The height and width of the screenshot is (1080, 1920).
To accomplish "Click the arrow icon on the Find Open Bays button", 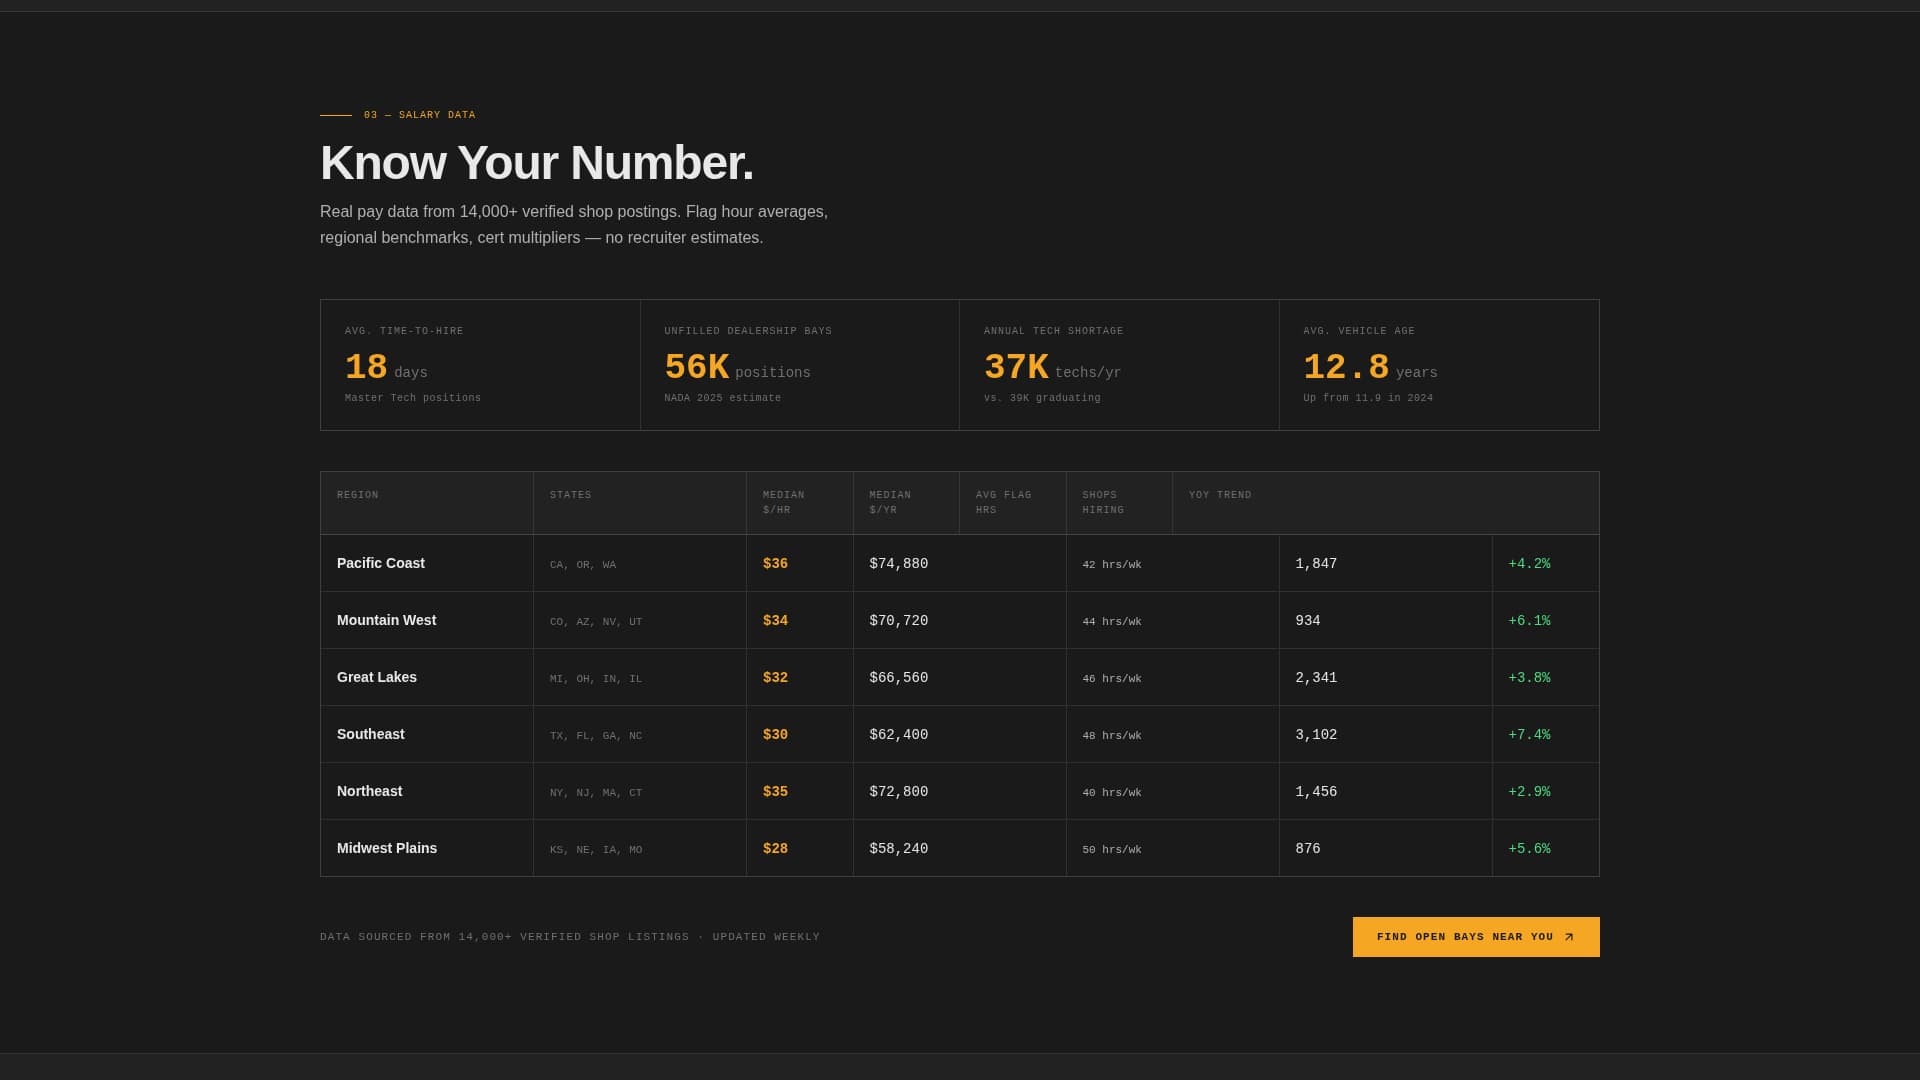I will [1569, 937].
